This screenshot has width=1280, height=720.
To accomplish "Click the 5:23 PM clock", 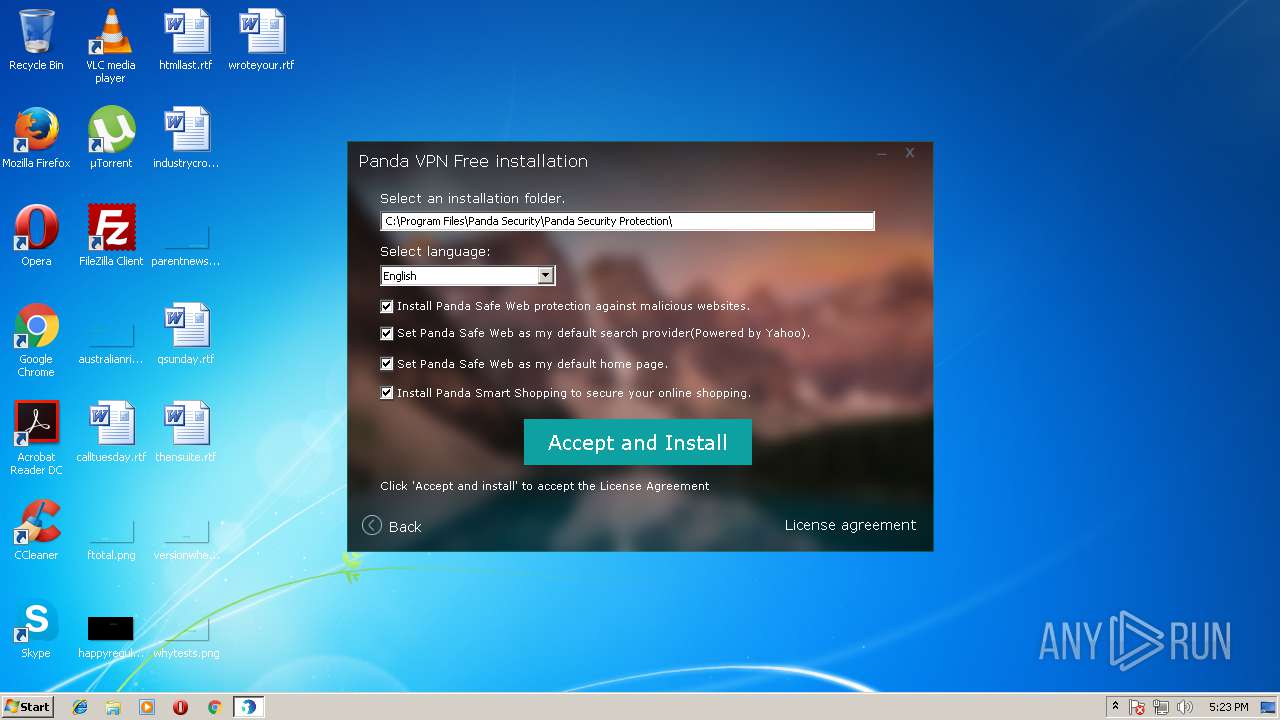I will 1228,707.
